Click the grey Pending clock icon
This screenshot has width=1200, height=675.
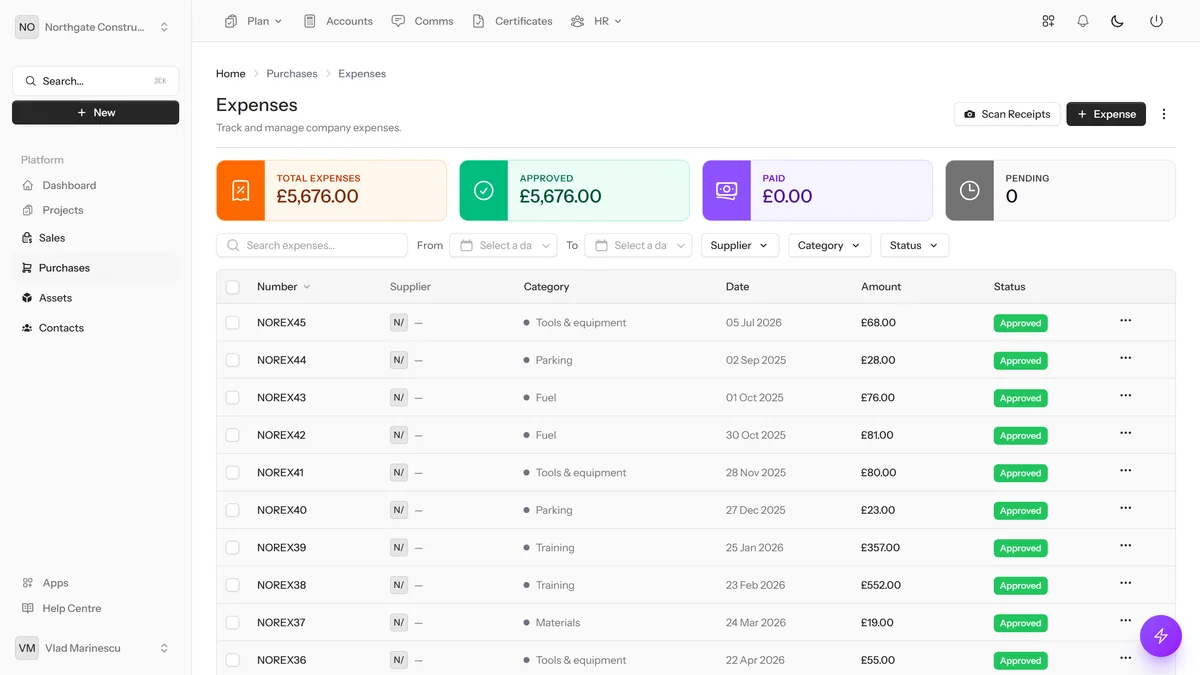tap(970, 190)
